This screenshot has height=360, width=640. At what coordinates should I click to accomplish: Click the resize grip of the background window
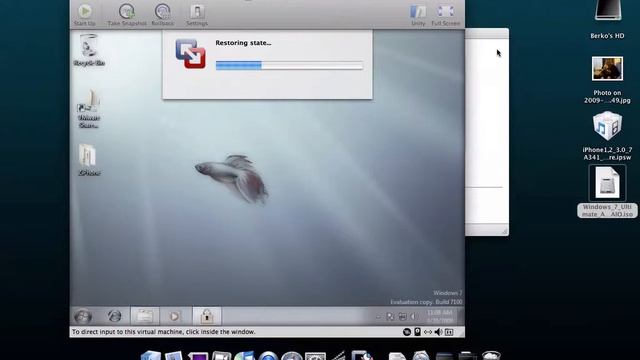[x=504, y=231]
